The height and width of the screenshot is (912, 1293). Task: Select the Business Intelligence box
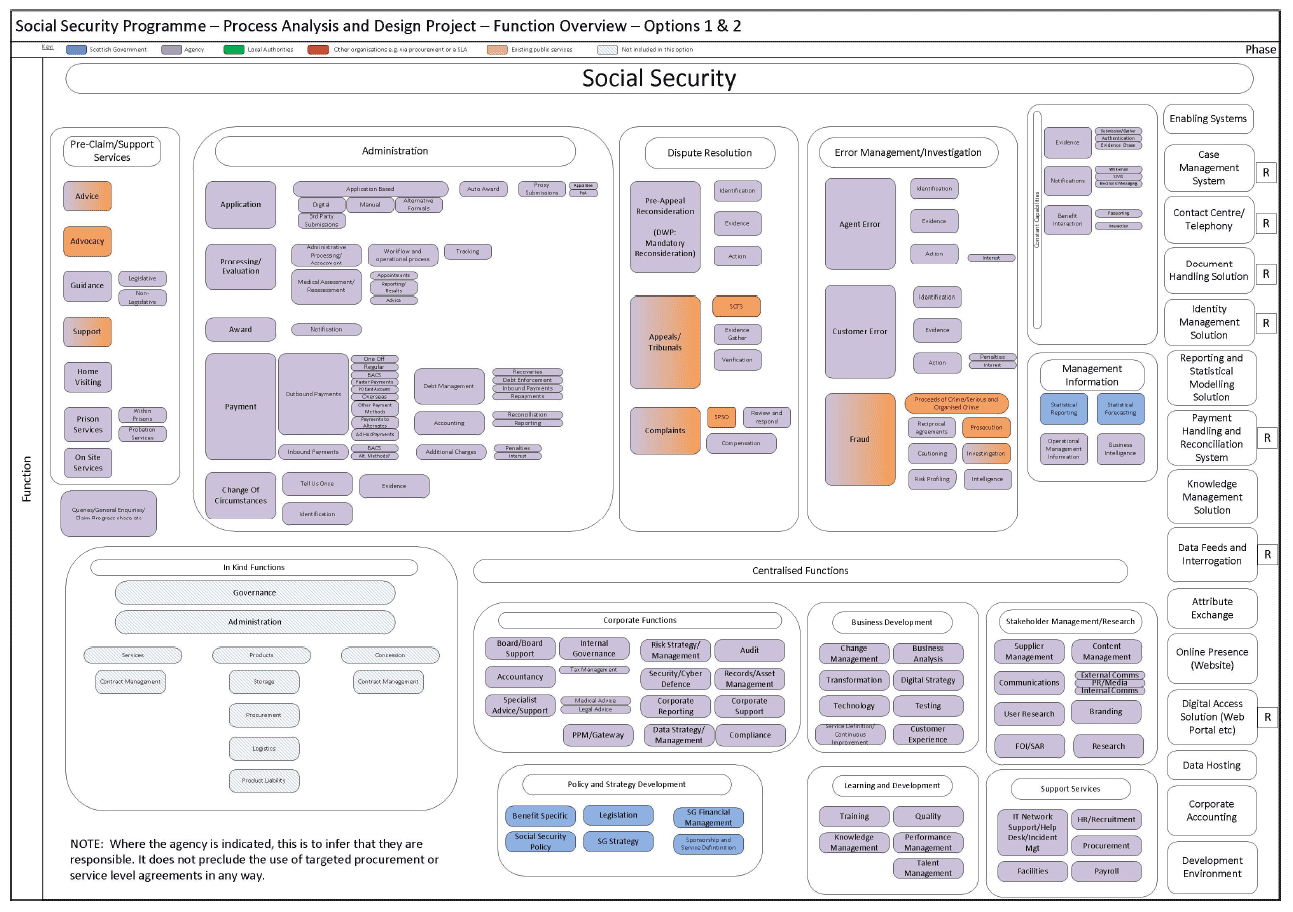point(1120,449)
